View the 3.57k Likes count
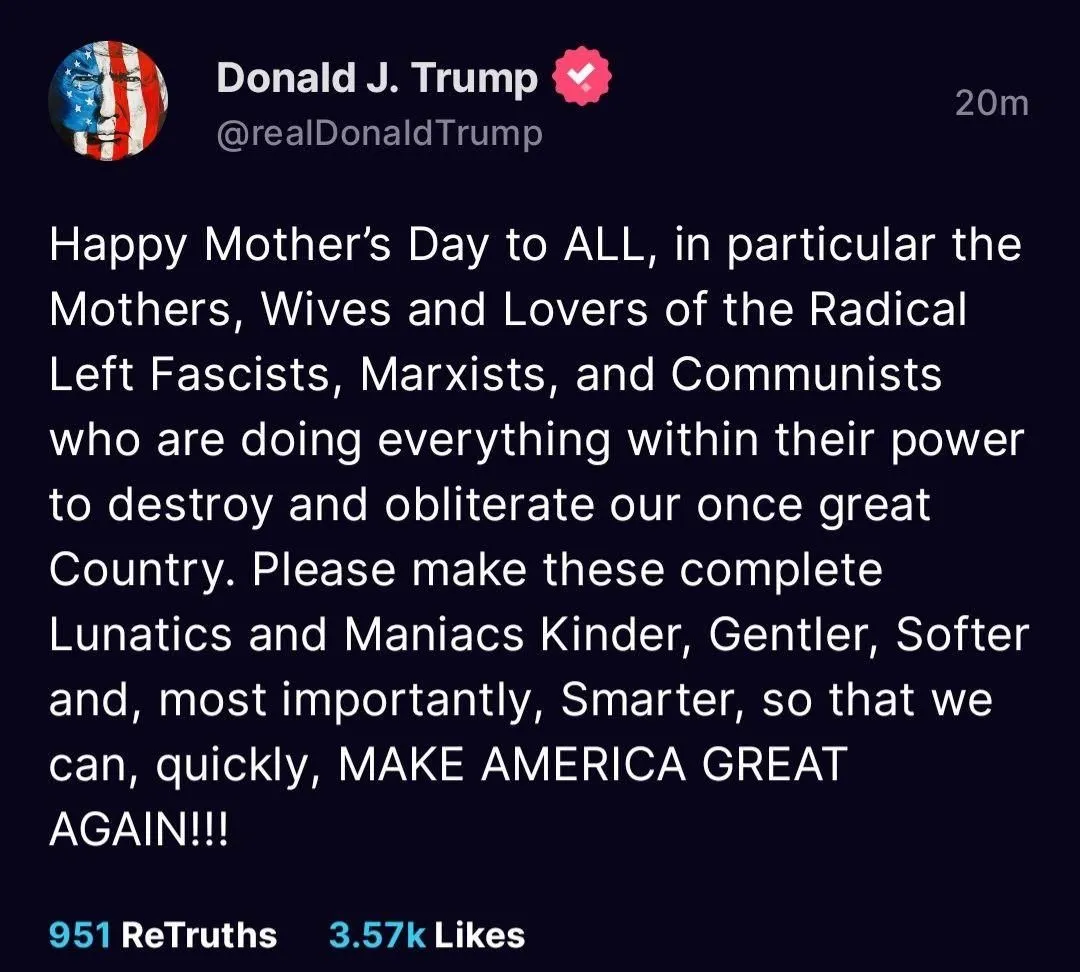The width and height of the screenshot is (1080, 972). 426,935
